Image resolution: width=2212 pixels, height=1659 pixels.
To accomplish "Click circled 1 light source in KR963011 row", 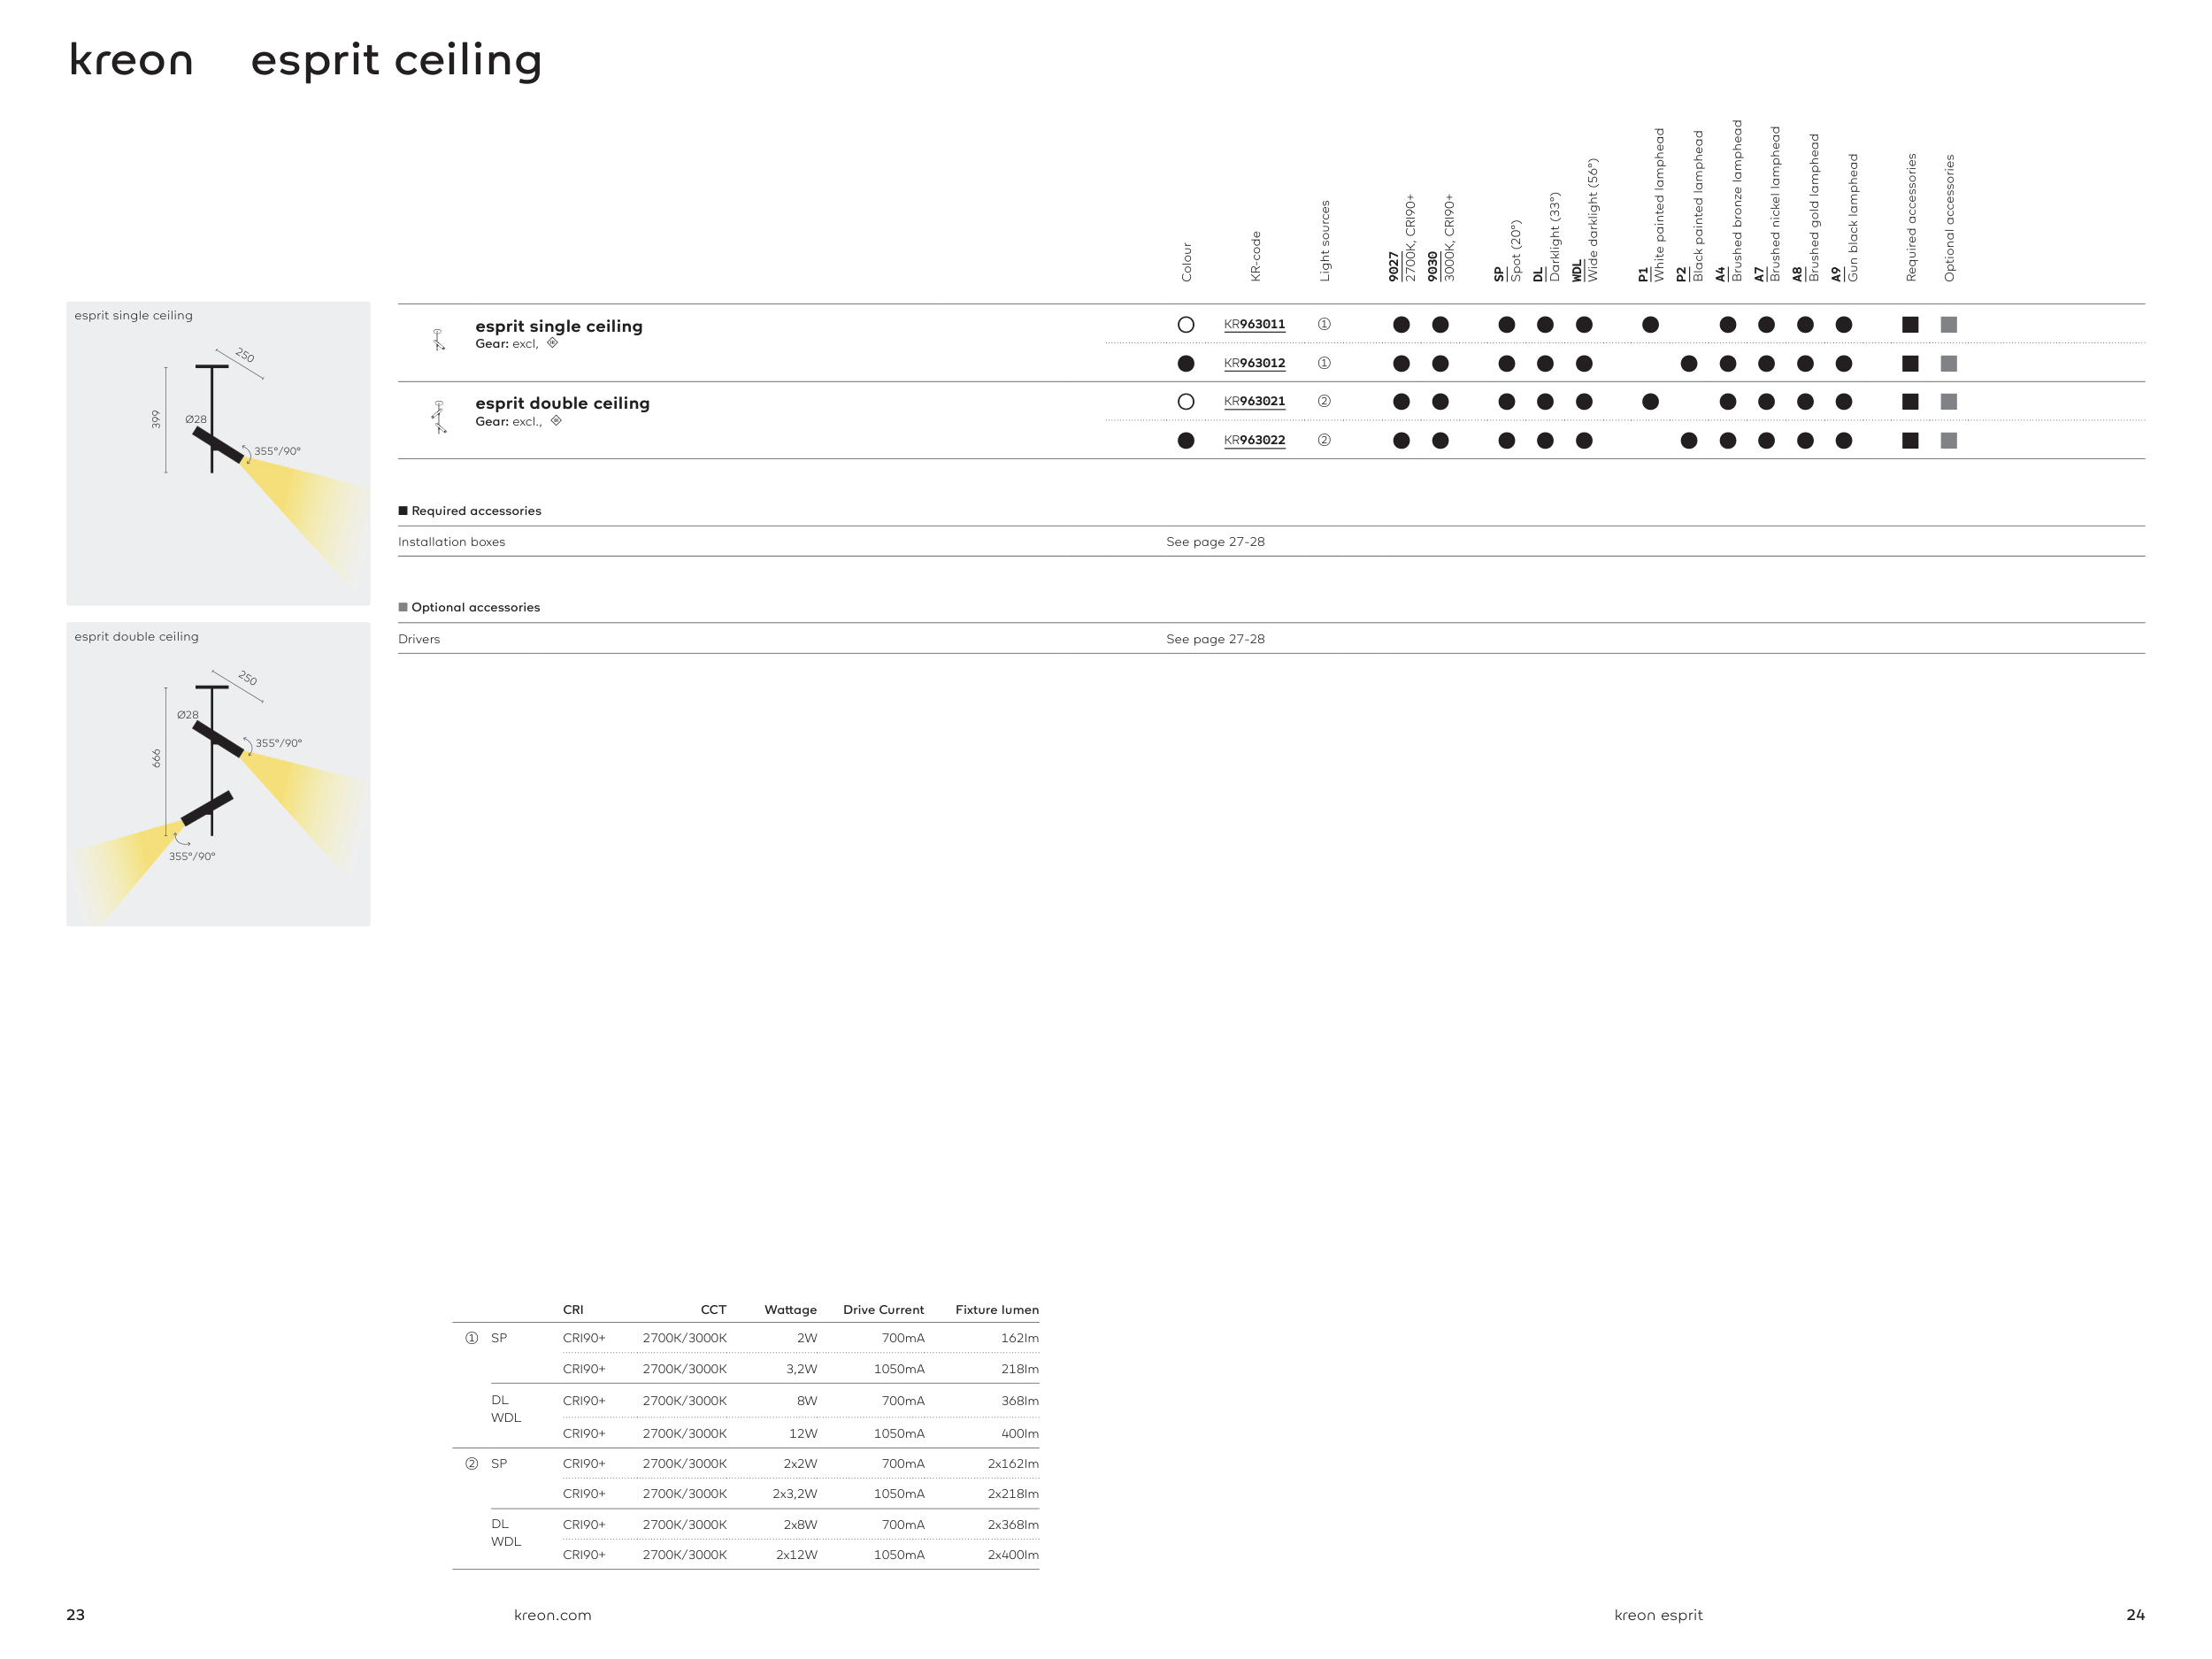I will coord(1324,324).
